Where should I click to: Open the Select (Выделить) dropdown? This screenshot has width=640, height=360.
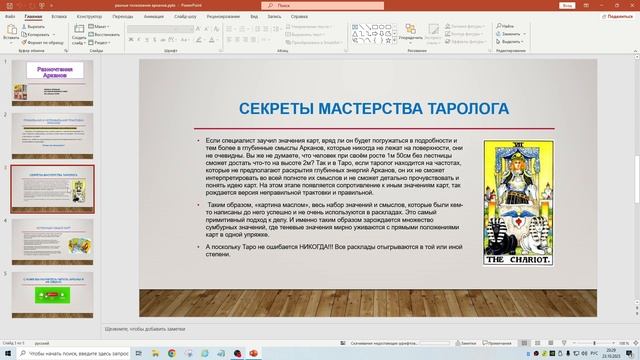tap(510, 42)
